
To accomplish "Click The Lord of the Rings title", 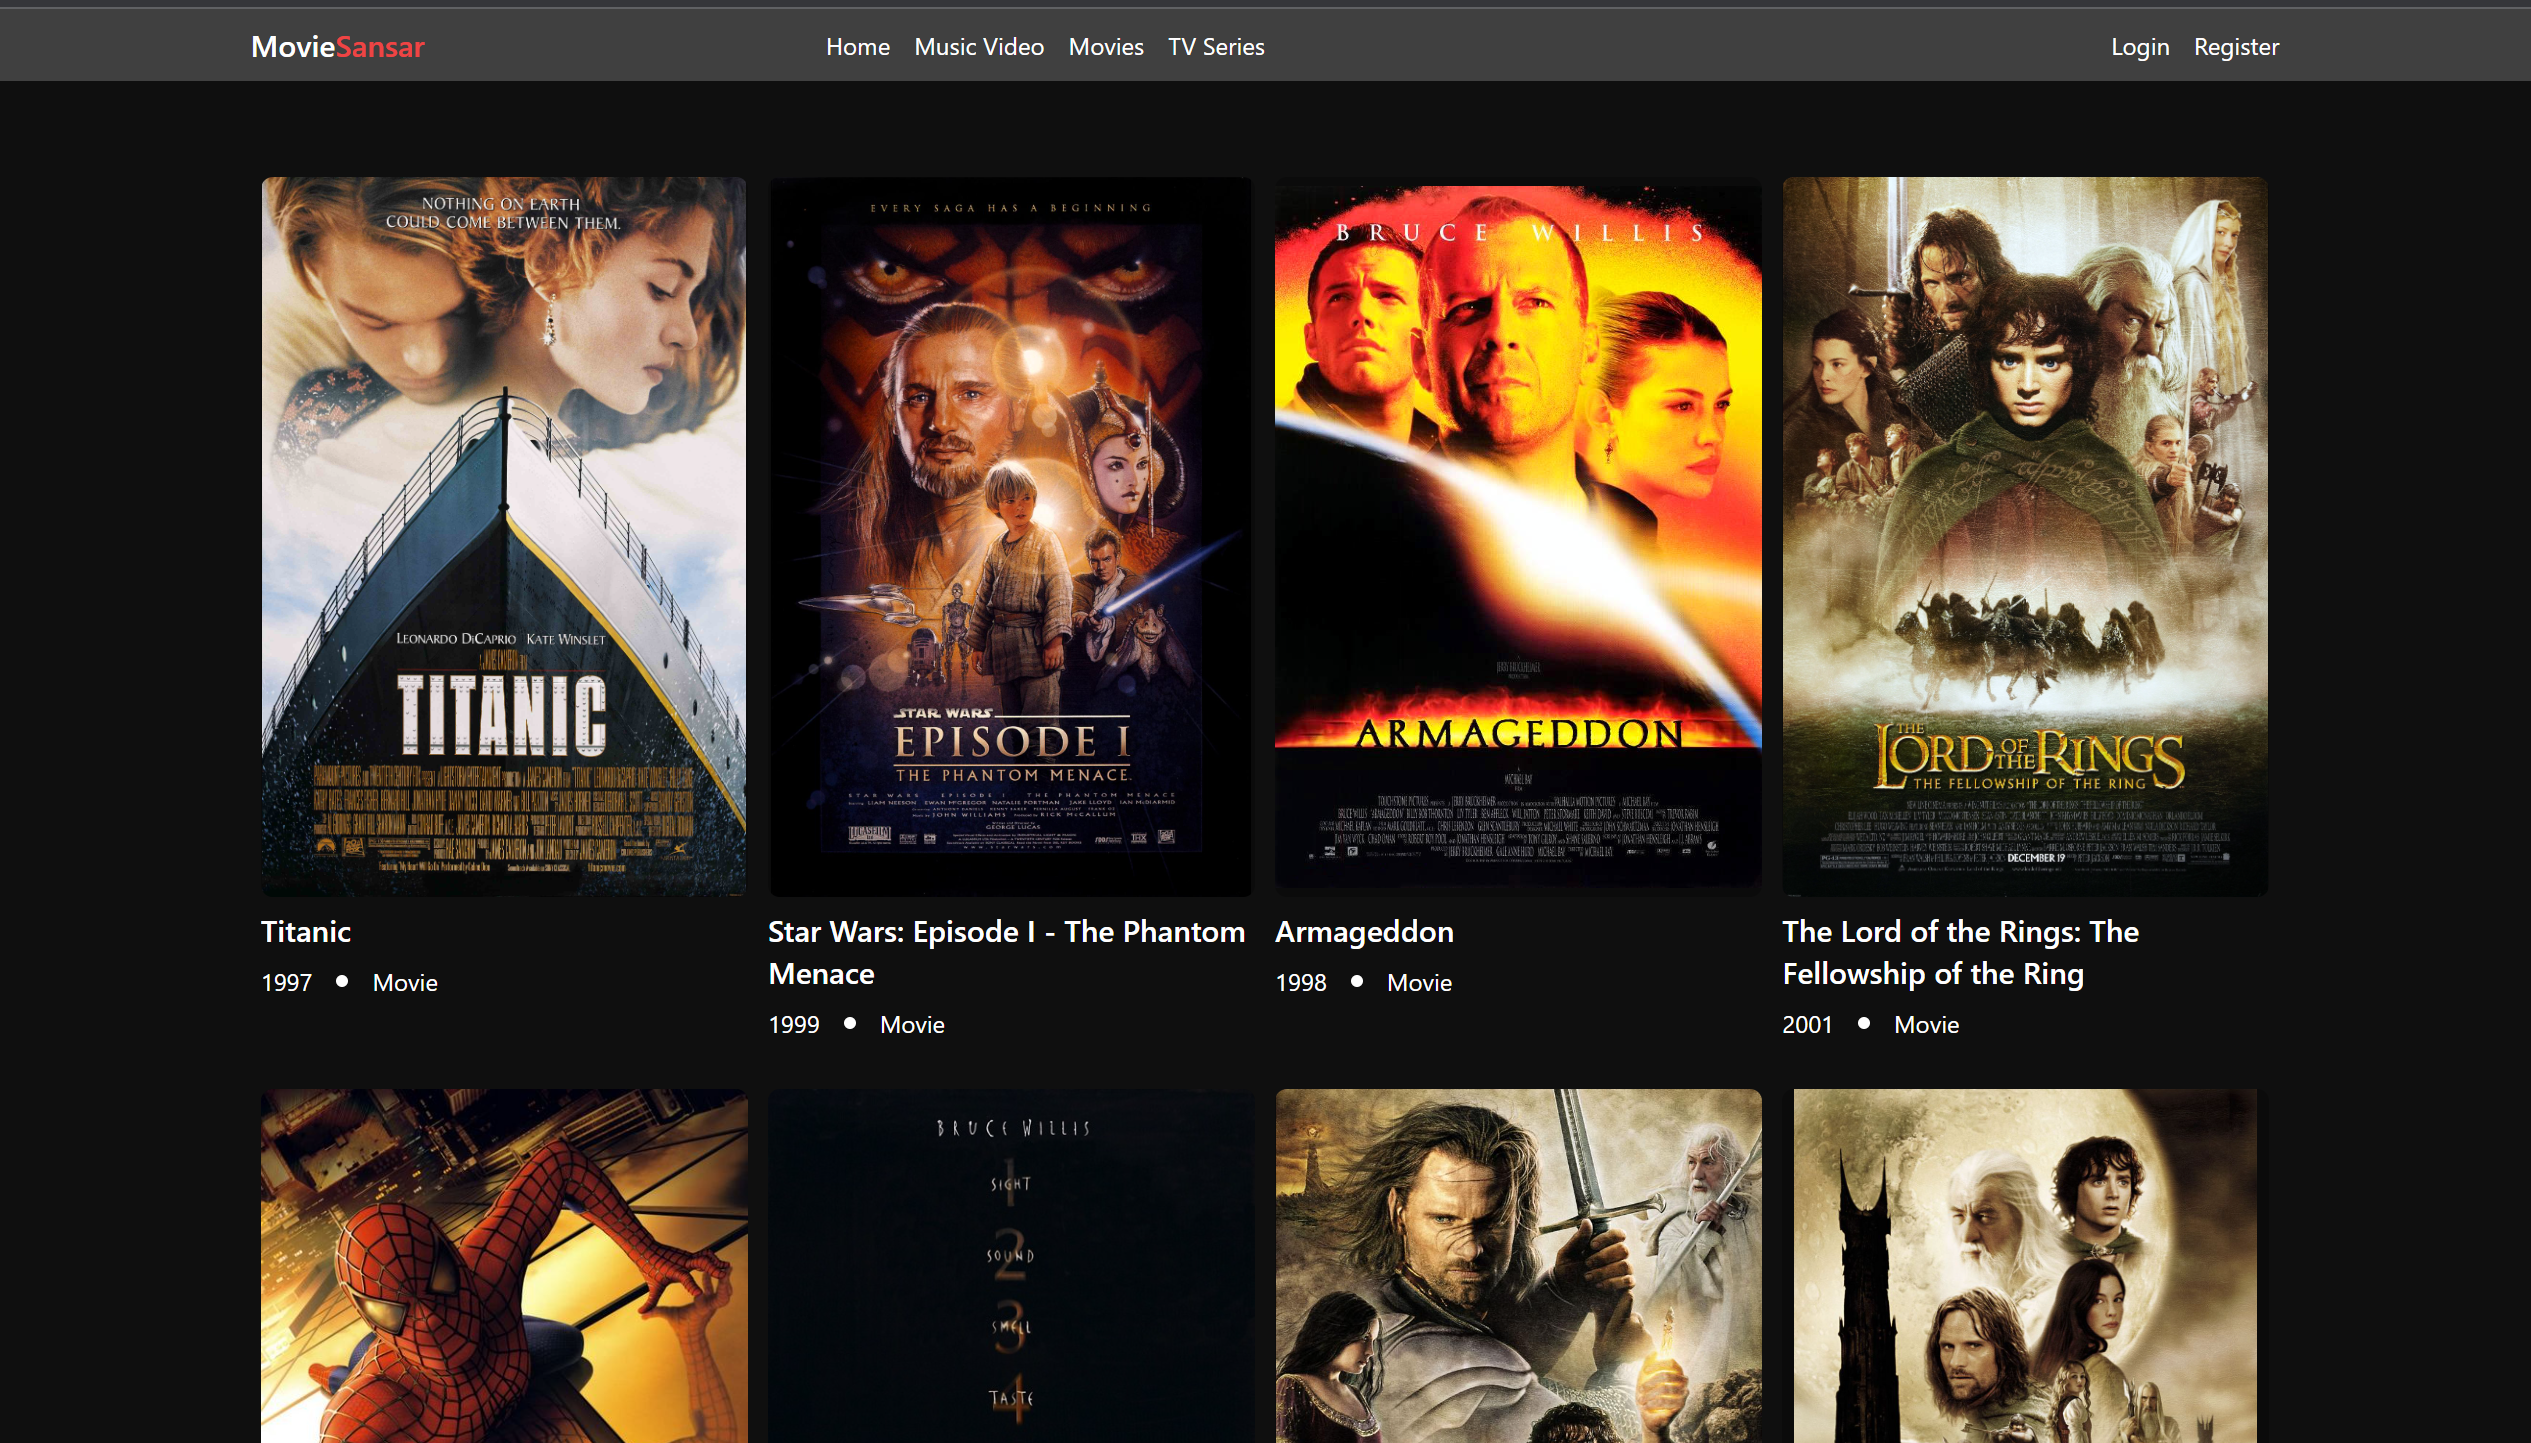I will click(1960, 952).
